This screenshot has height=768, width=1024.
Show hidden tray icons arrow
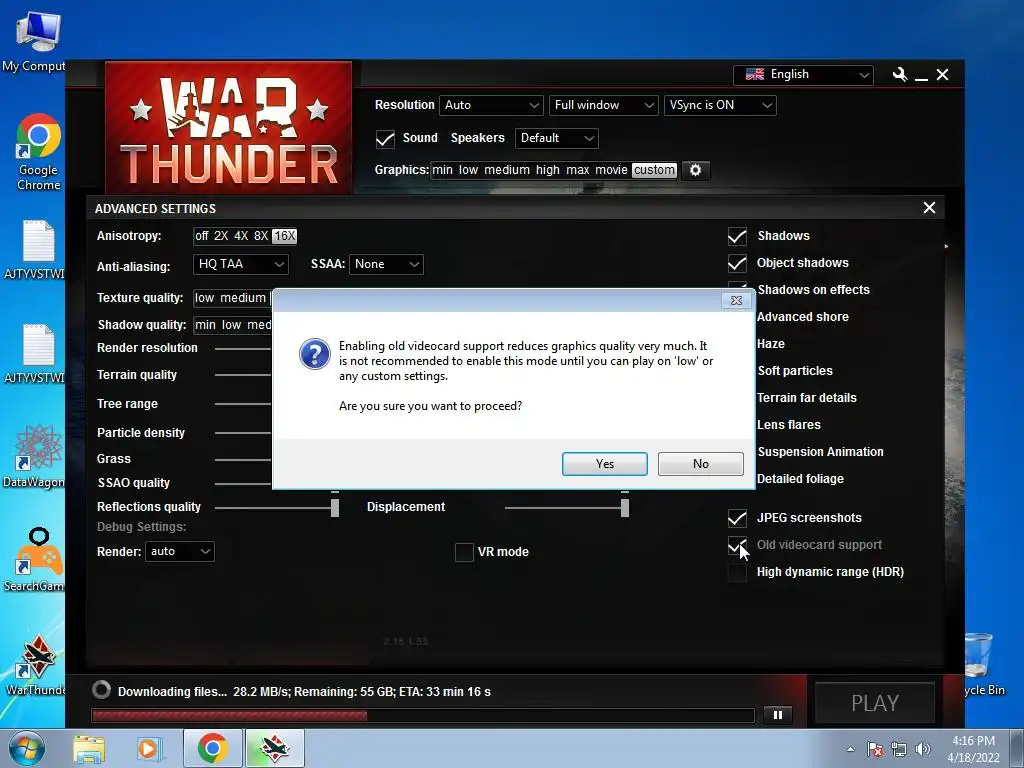click(x=850, y=749)
